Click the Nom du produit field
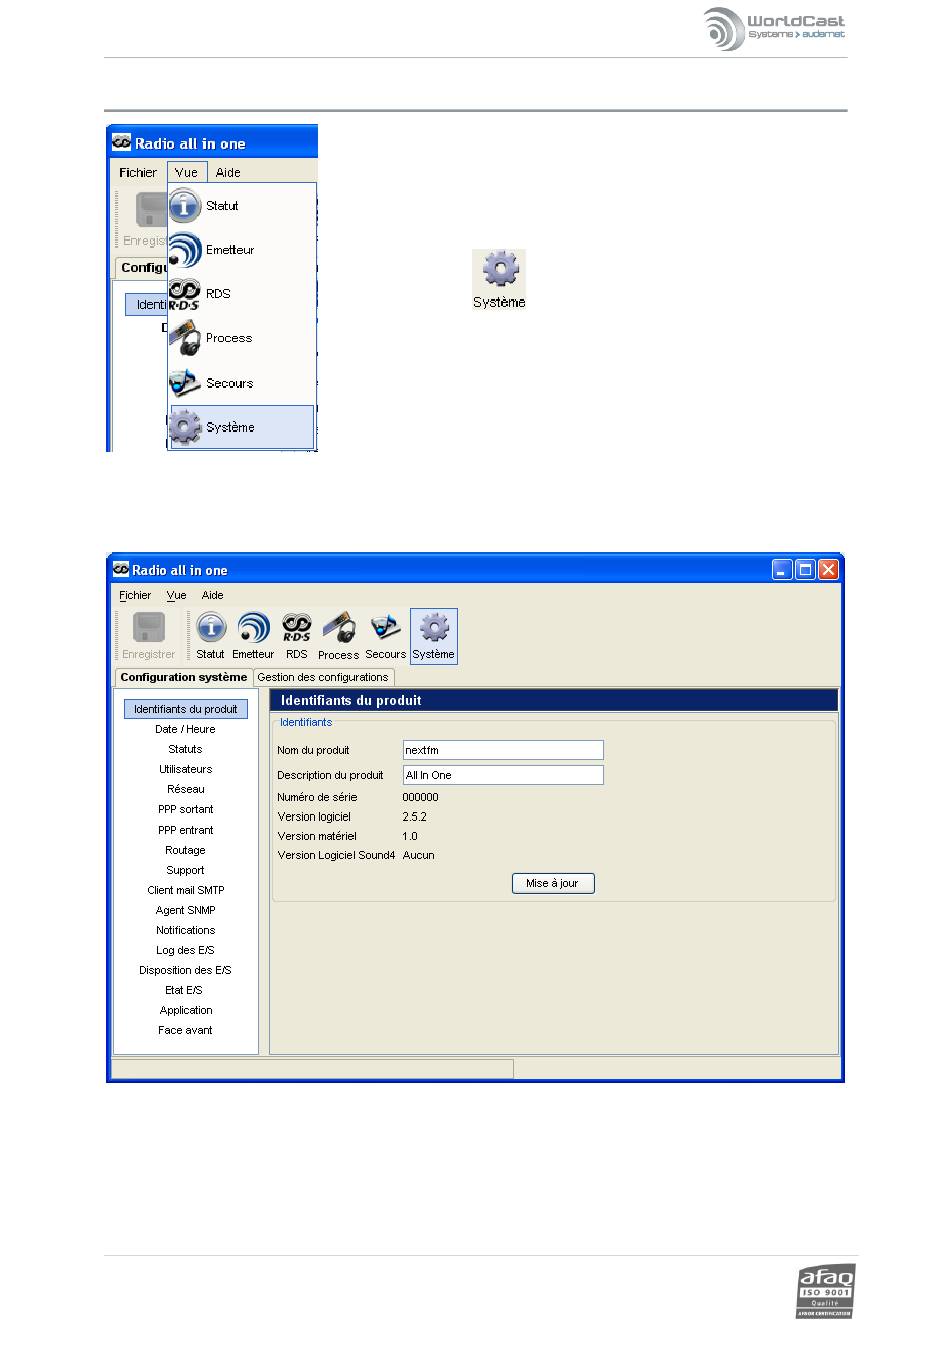950x1353 pixels. (503, 750)
